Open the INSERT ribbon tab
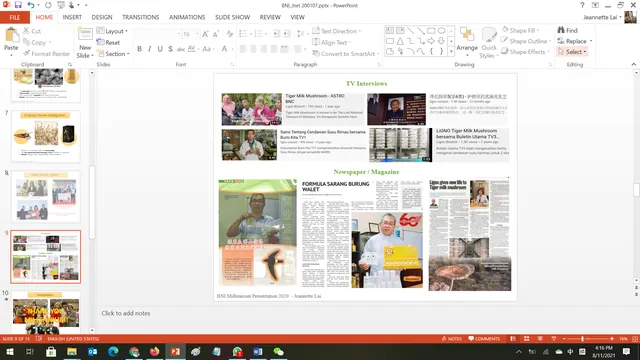Viewport: 640px width, 360px height. pyautogui.click(x=72, y=17)
